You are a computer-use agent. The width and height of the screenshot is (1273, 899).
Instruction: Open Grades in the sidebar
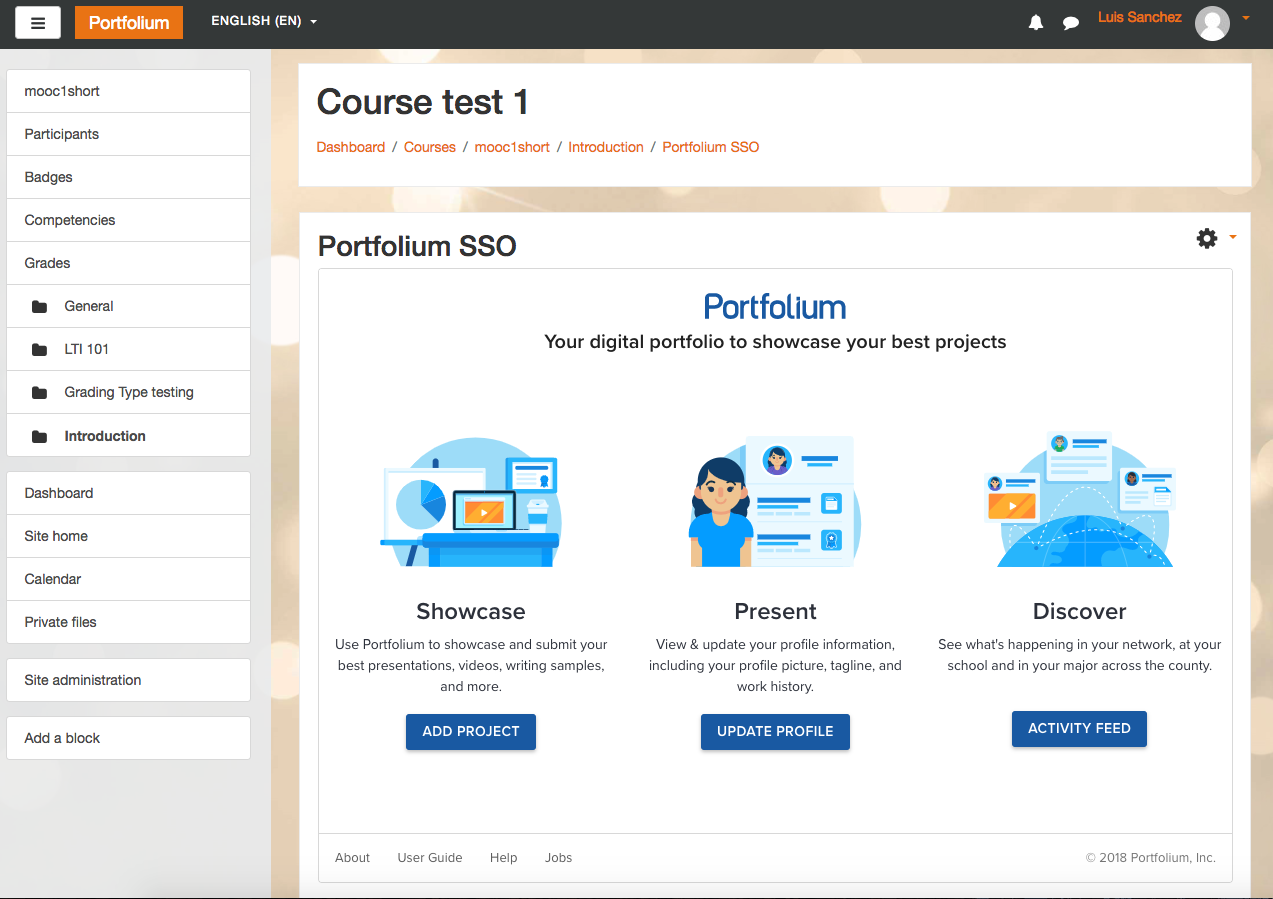tap(128, 263)
